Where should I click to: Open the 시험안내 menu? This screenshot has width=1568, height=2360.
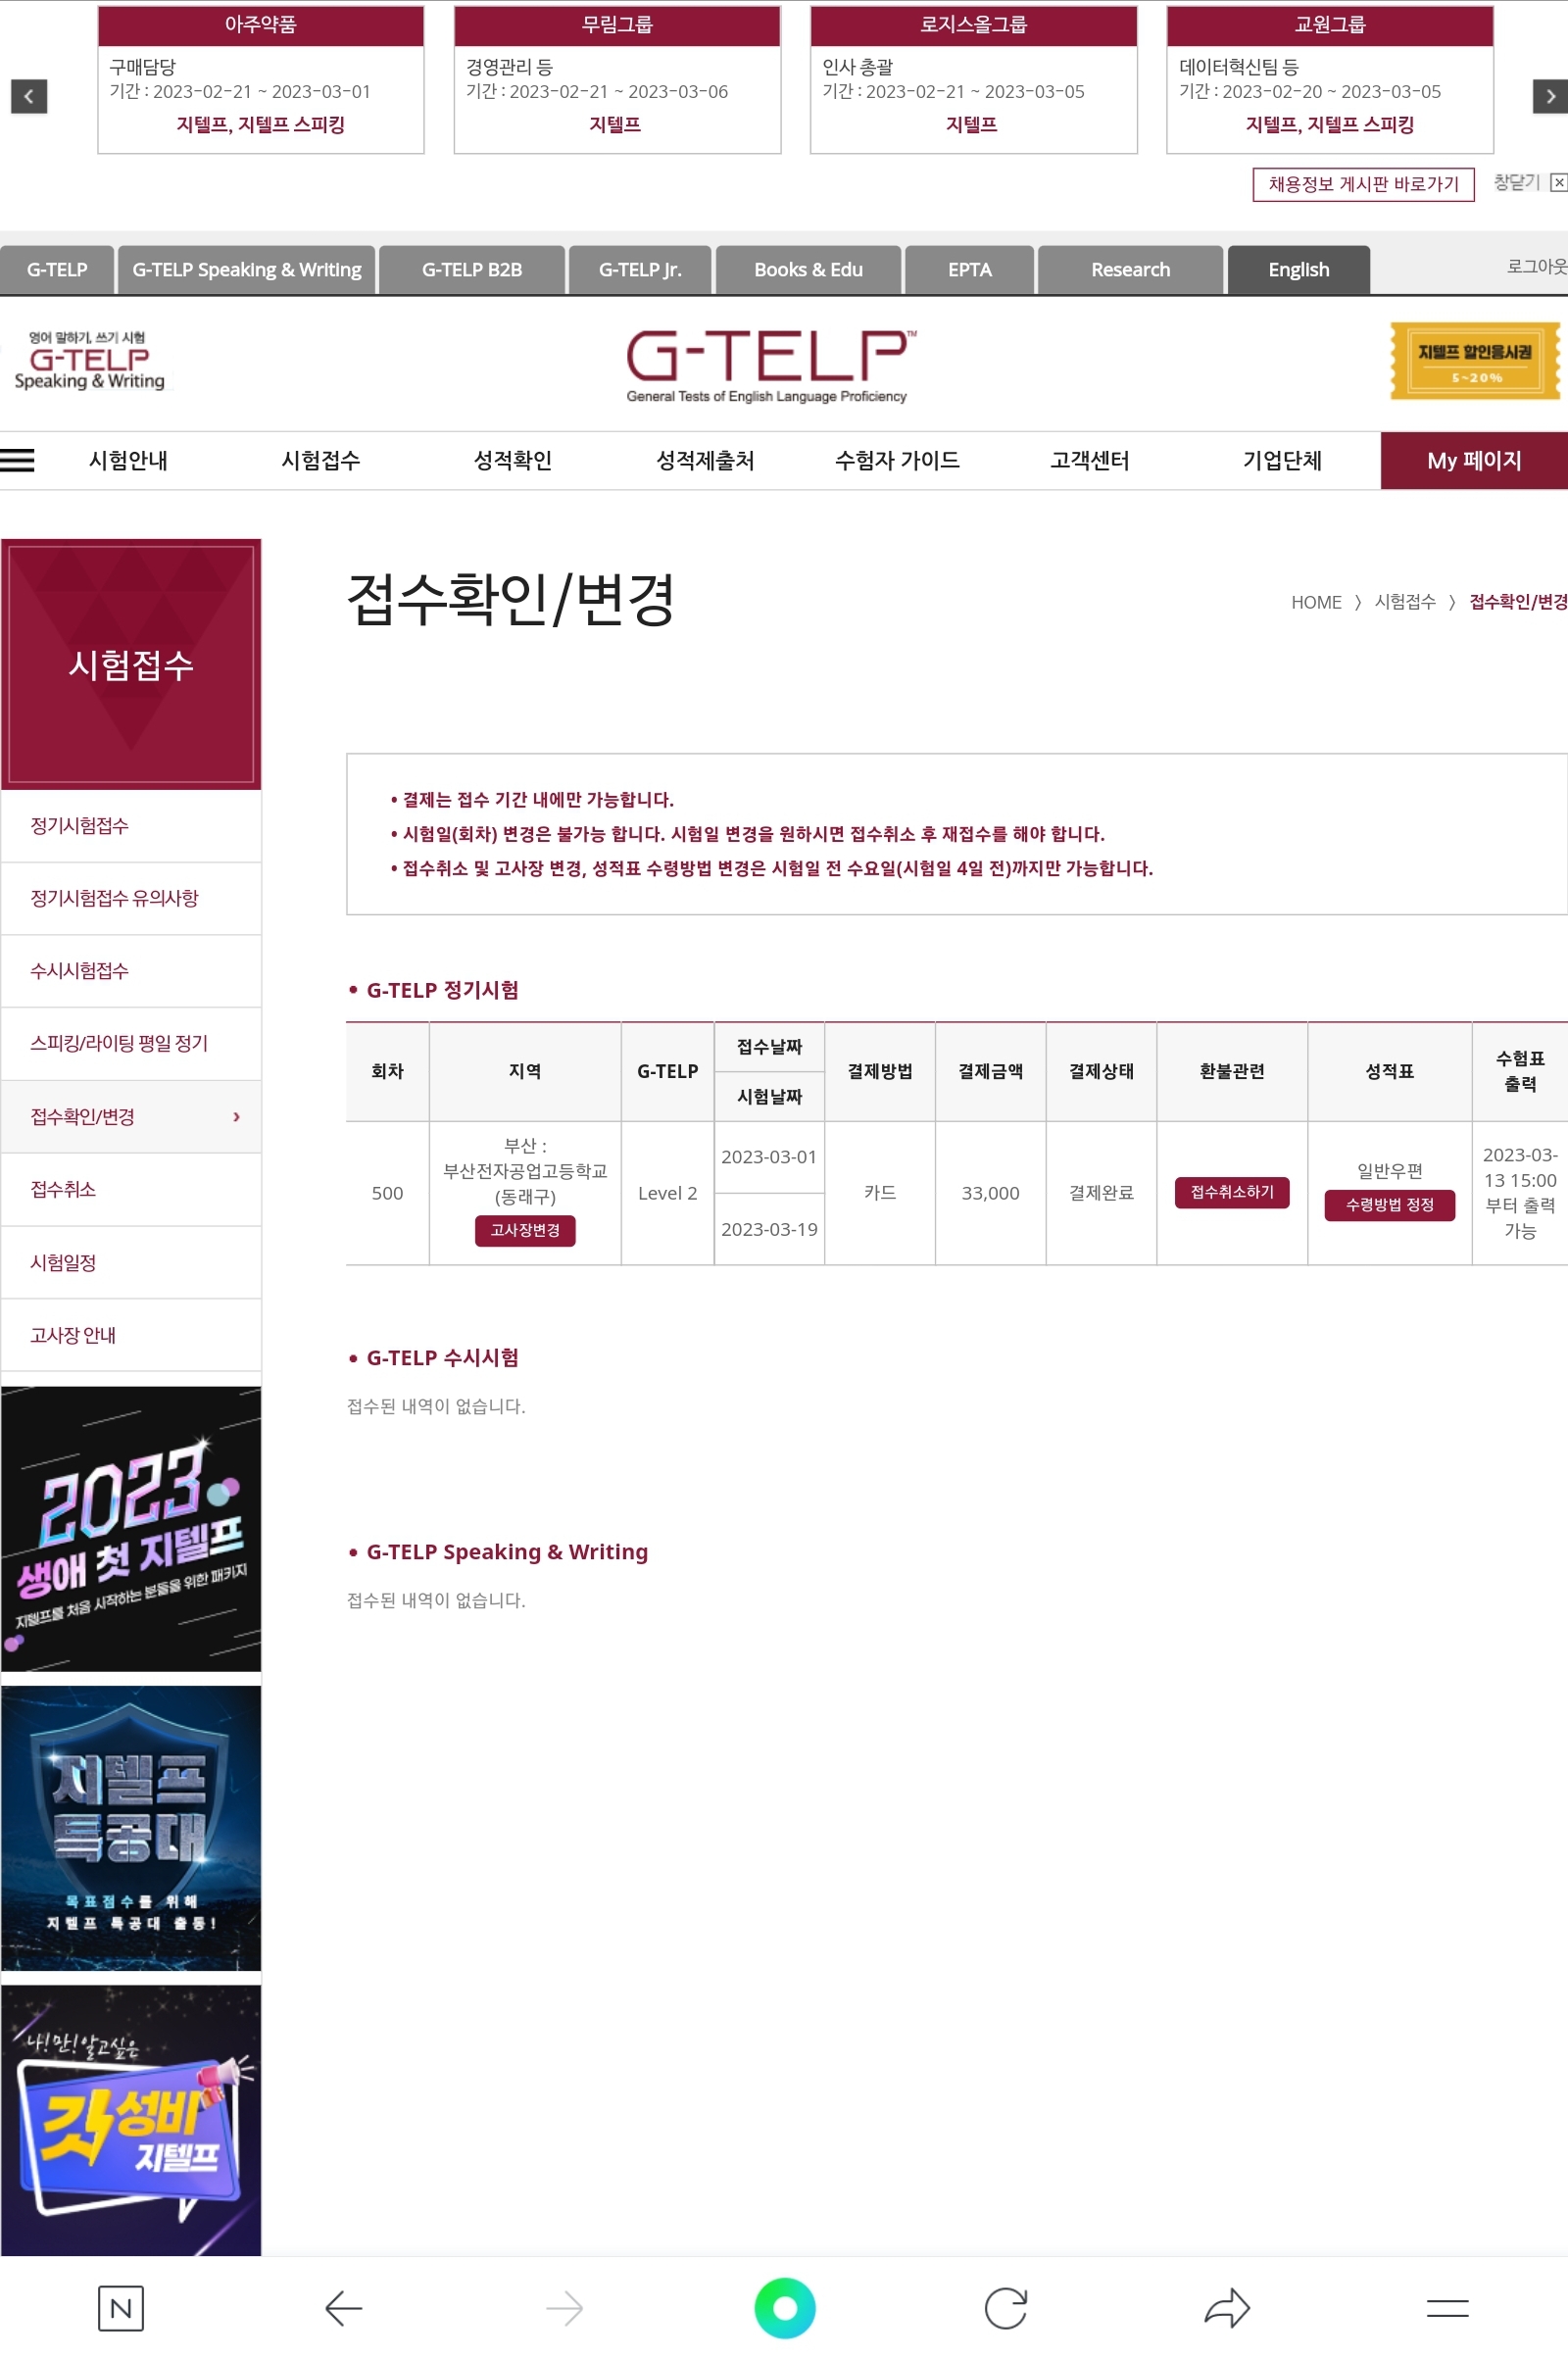[x=128, y=460]
